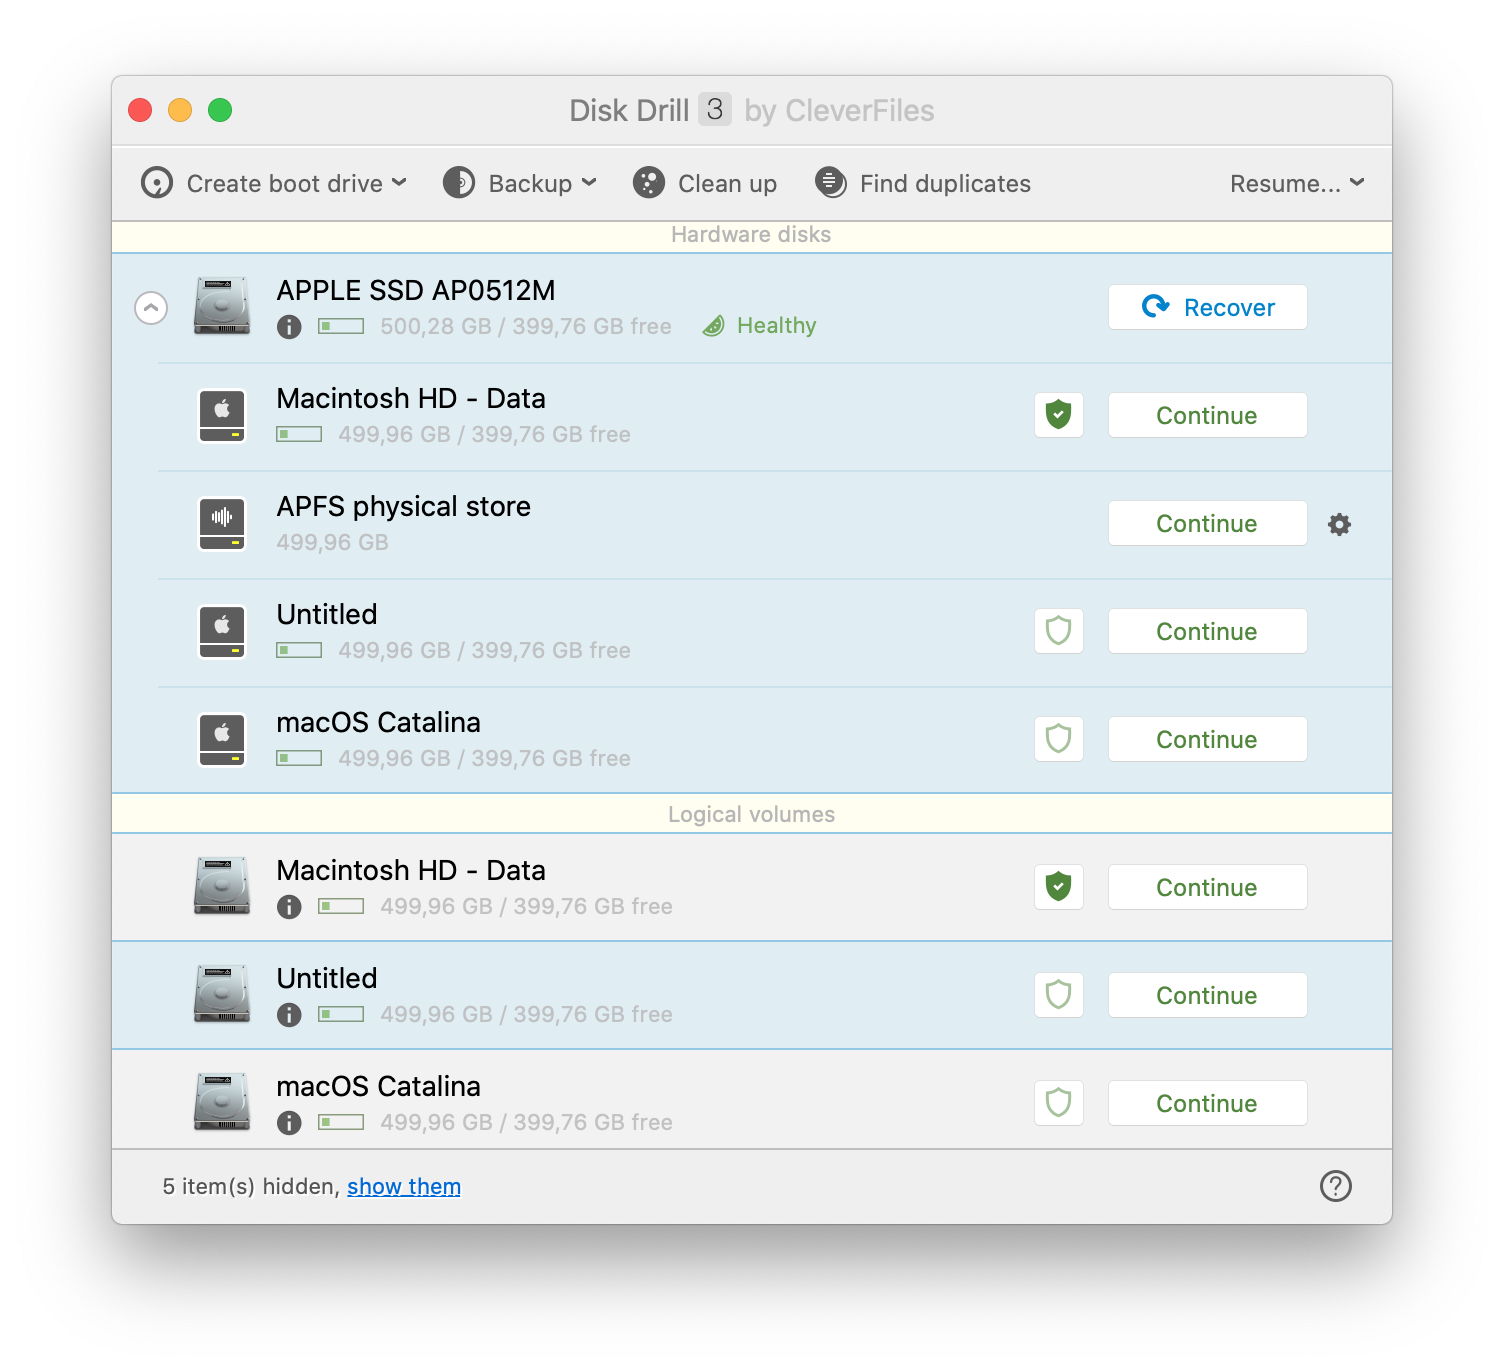
Task: Collapse the APPLE SSD AP0512M disk
Action: pyautogui.click(x=151, y=307)
